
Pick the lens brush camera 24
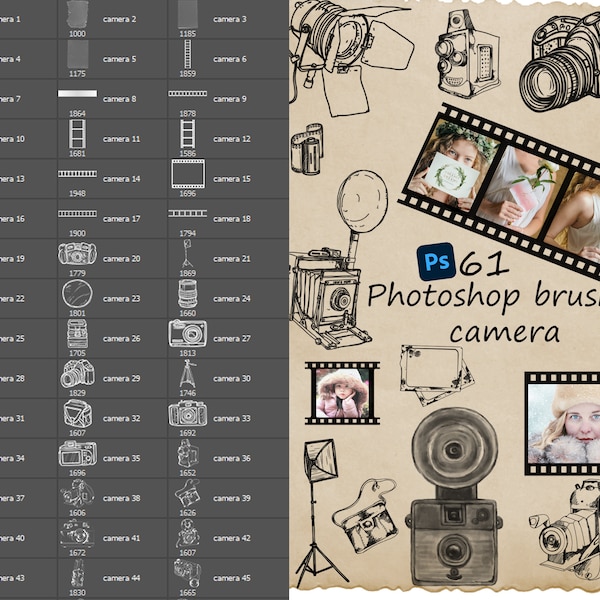coord(228,298)
